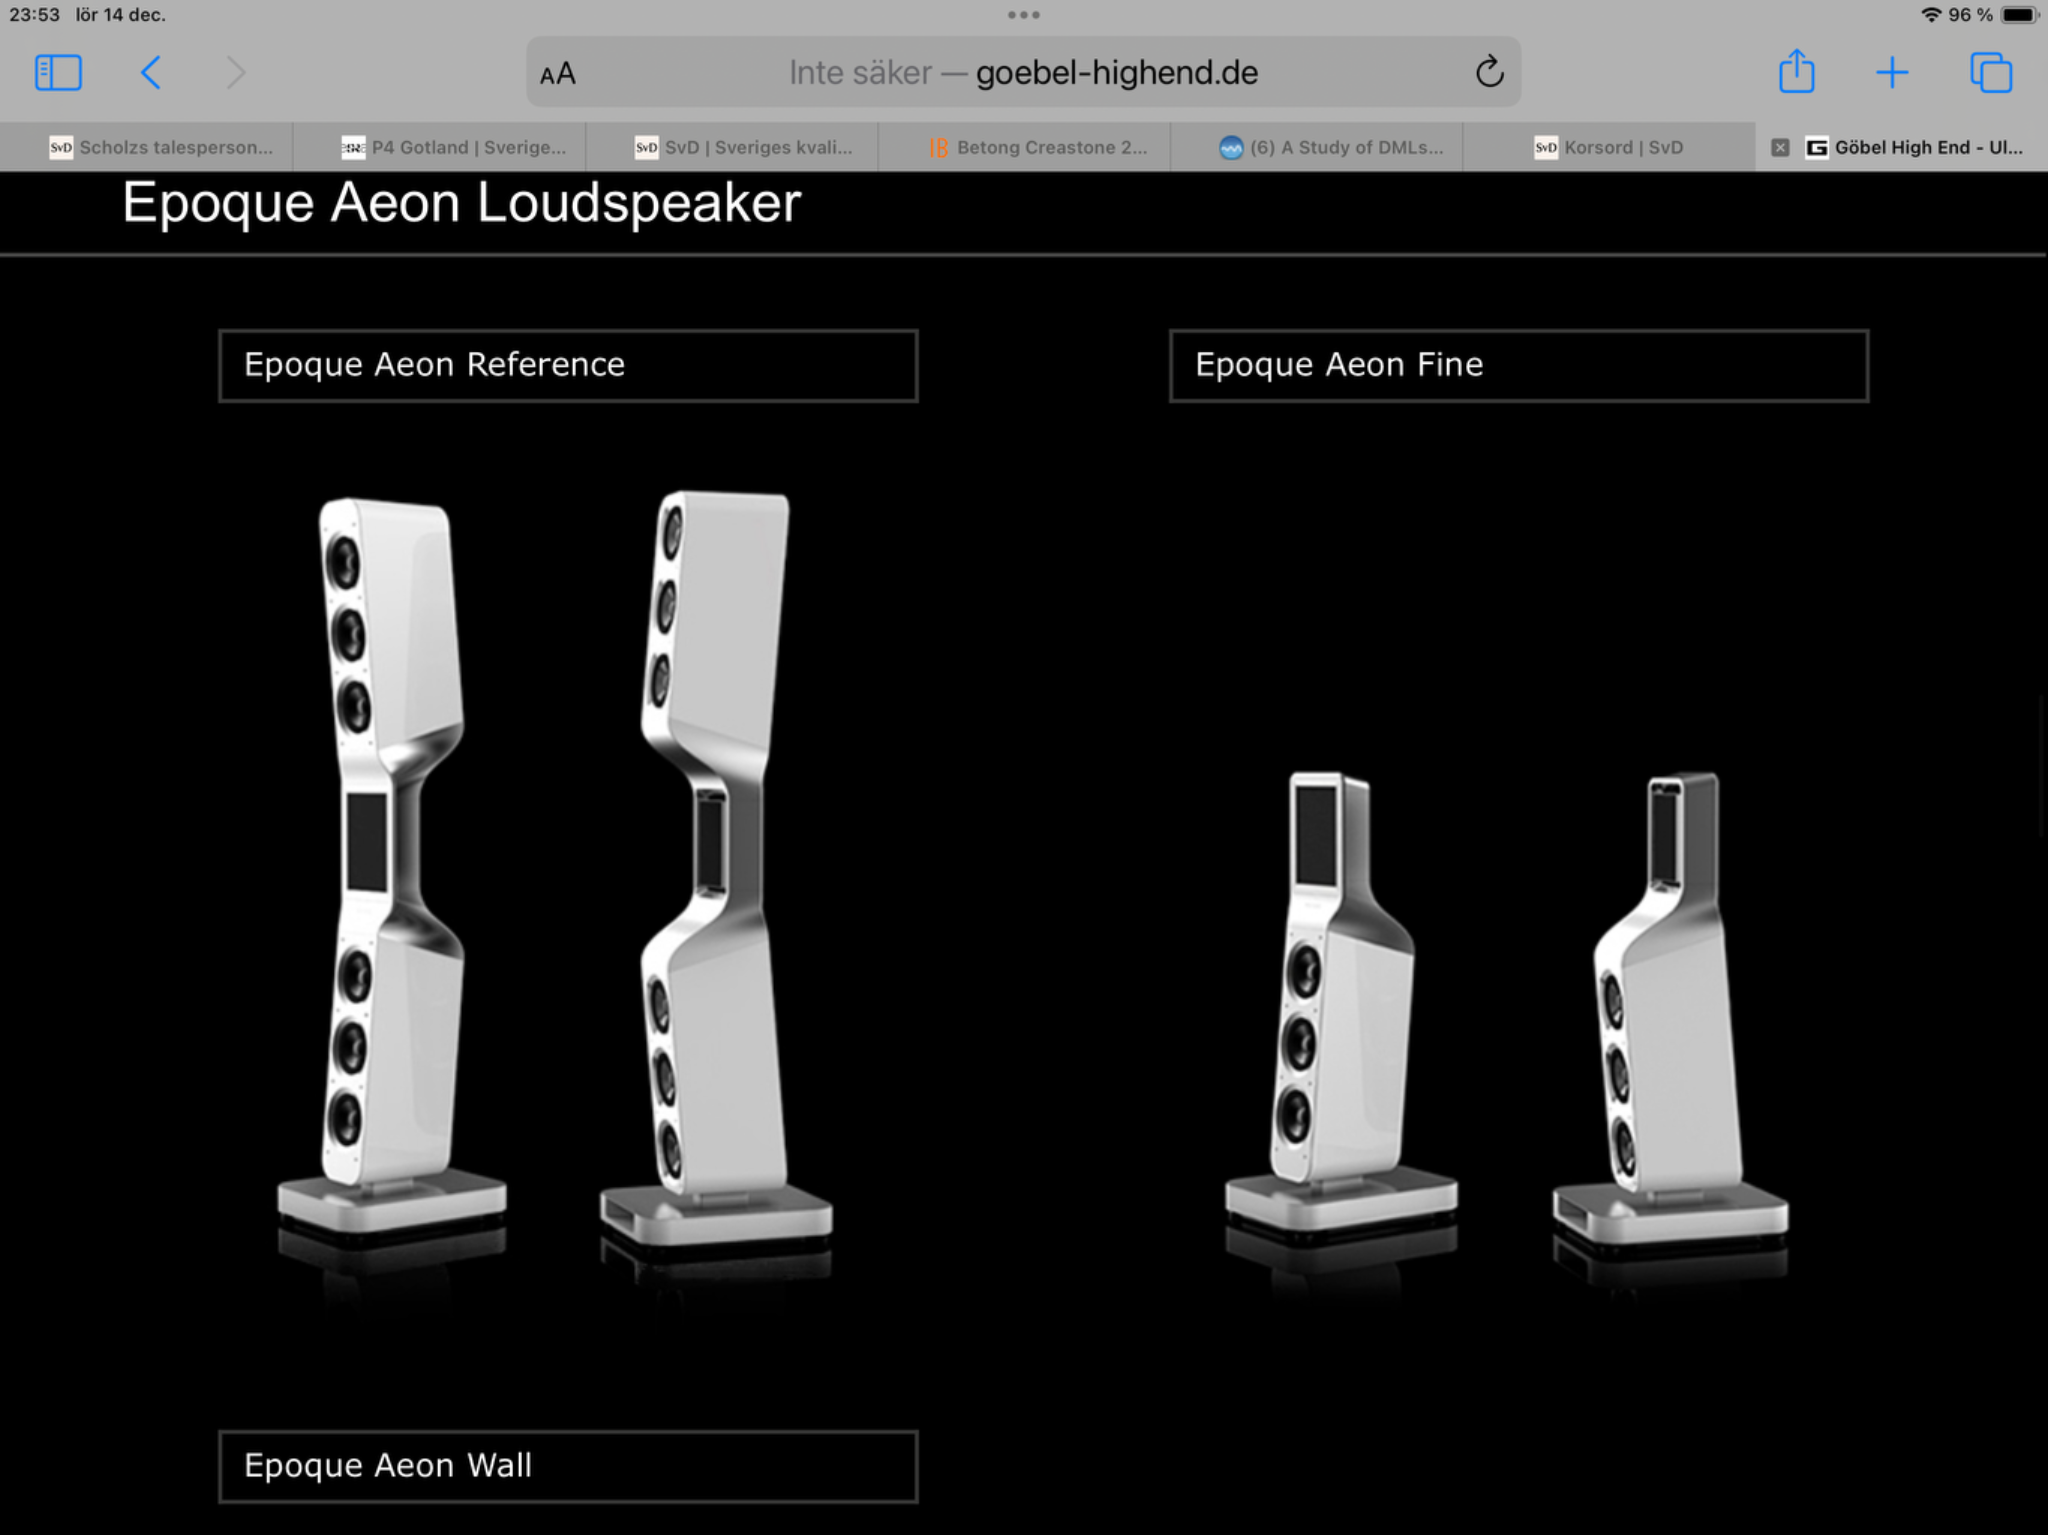
Task: Select the Göbel High End tab
Action: [x=1902, y=147]
